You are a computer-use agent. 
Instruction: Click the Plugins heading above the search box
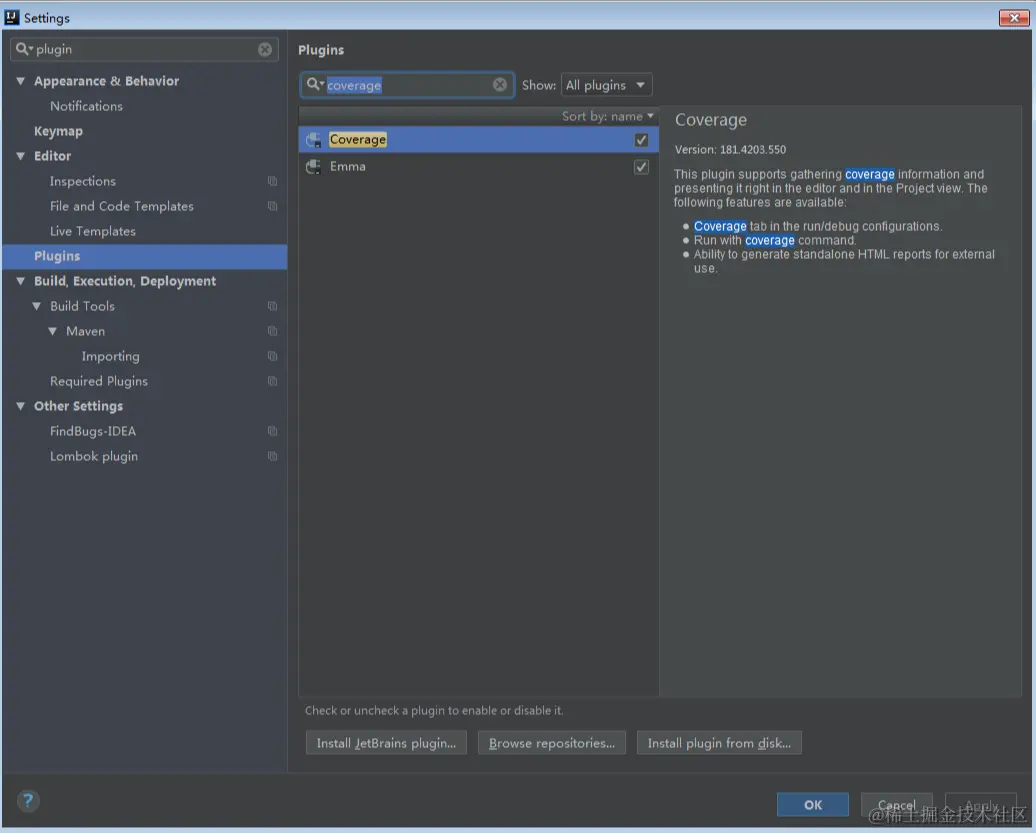pyautogui.click(x=321, y=50)
